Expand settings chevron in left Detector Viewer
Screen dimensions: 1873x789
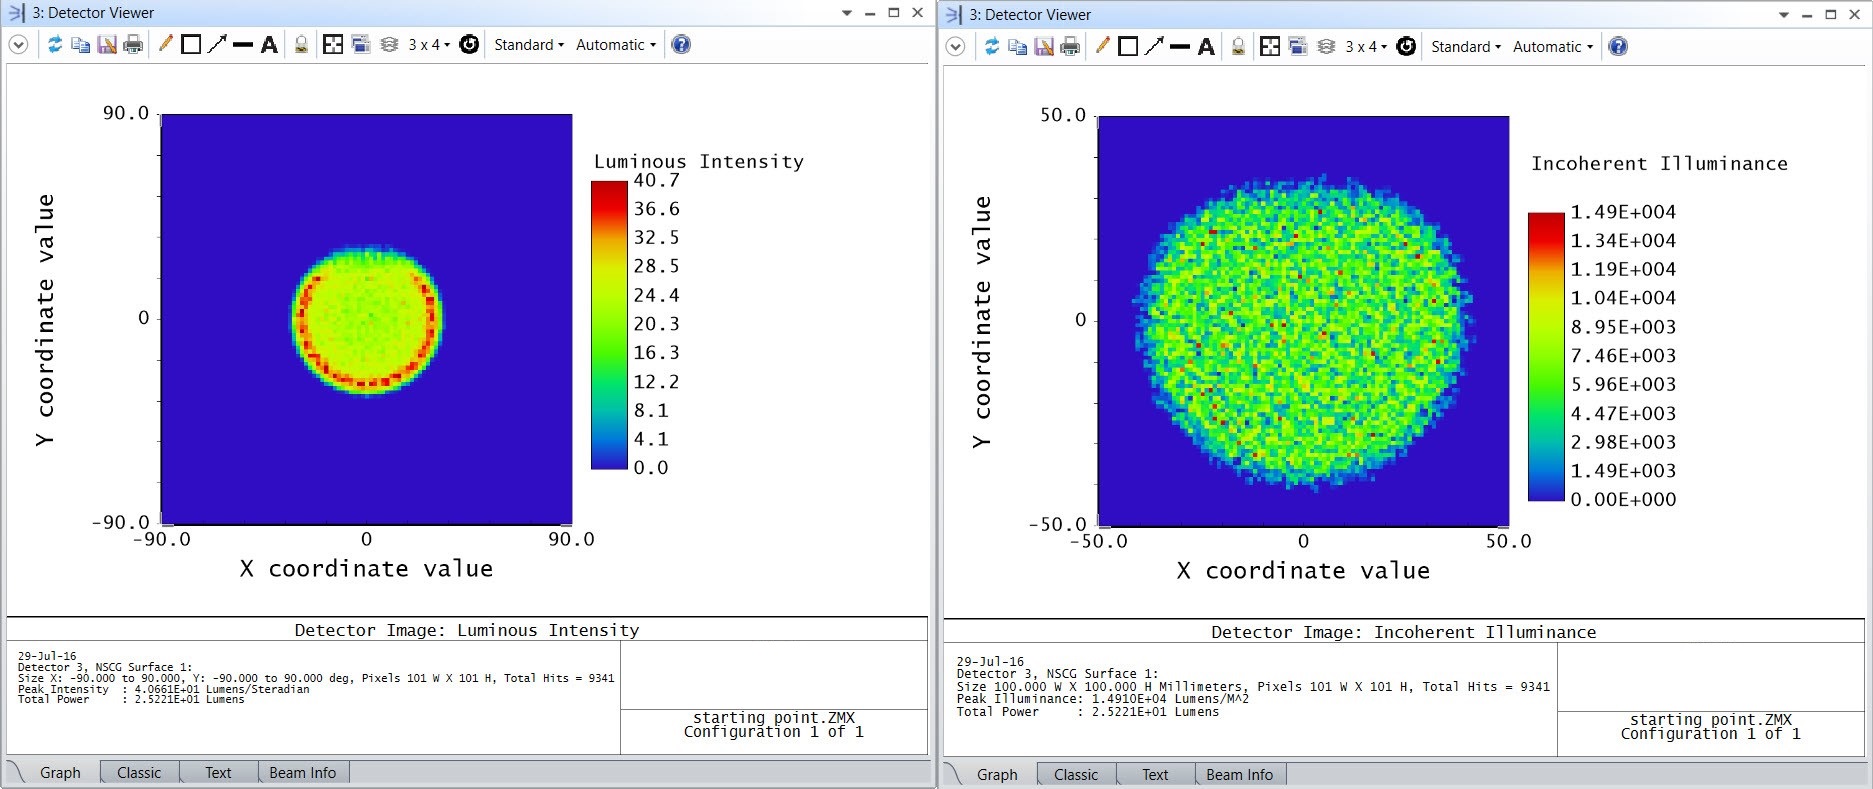tap(18, 45)
